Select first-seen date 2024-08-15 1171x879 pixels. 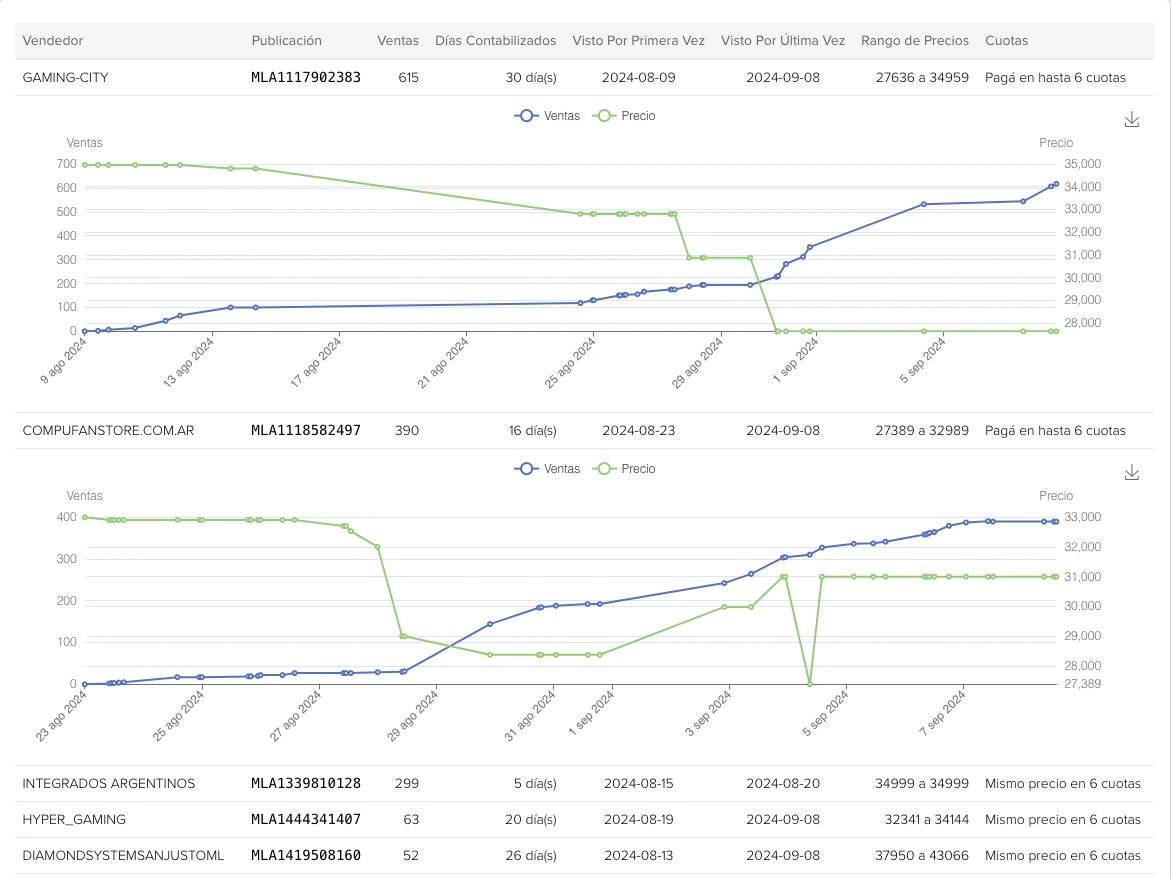coord(639,783)
